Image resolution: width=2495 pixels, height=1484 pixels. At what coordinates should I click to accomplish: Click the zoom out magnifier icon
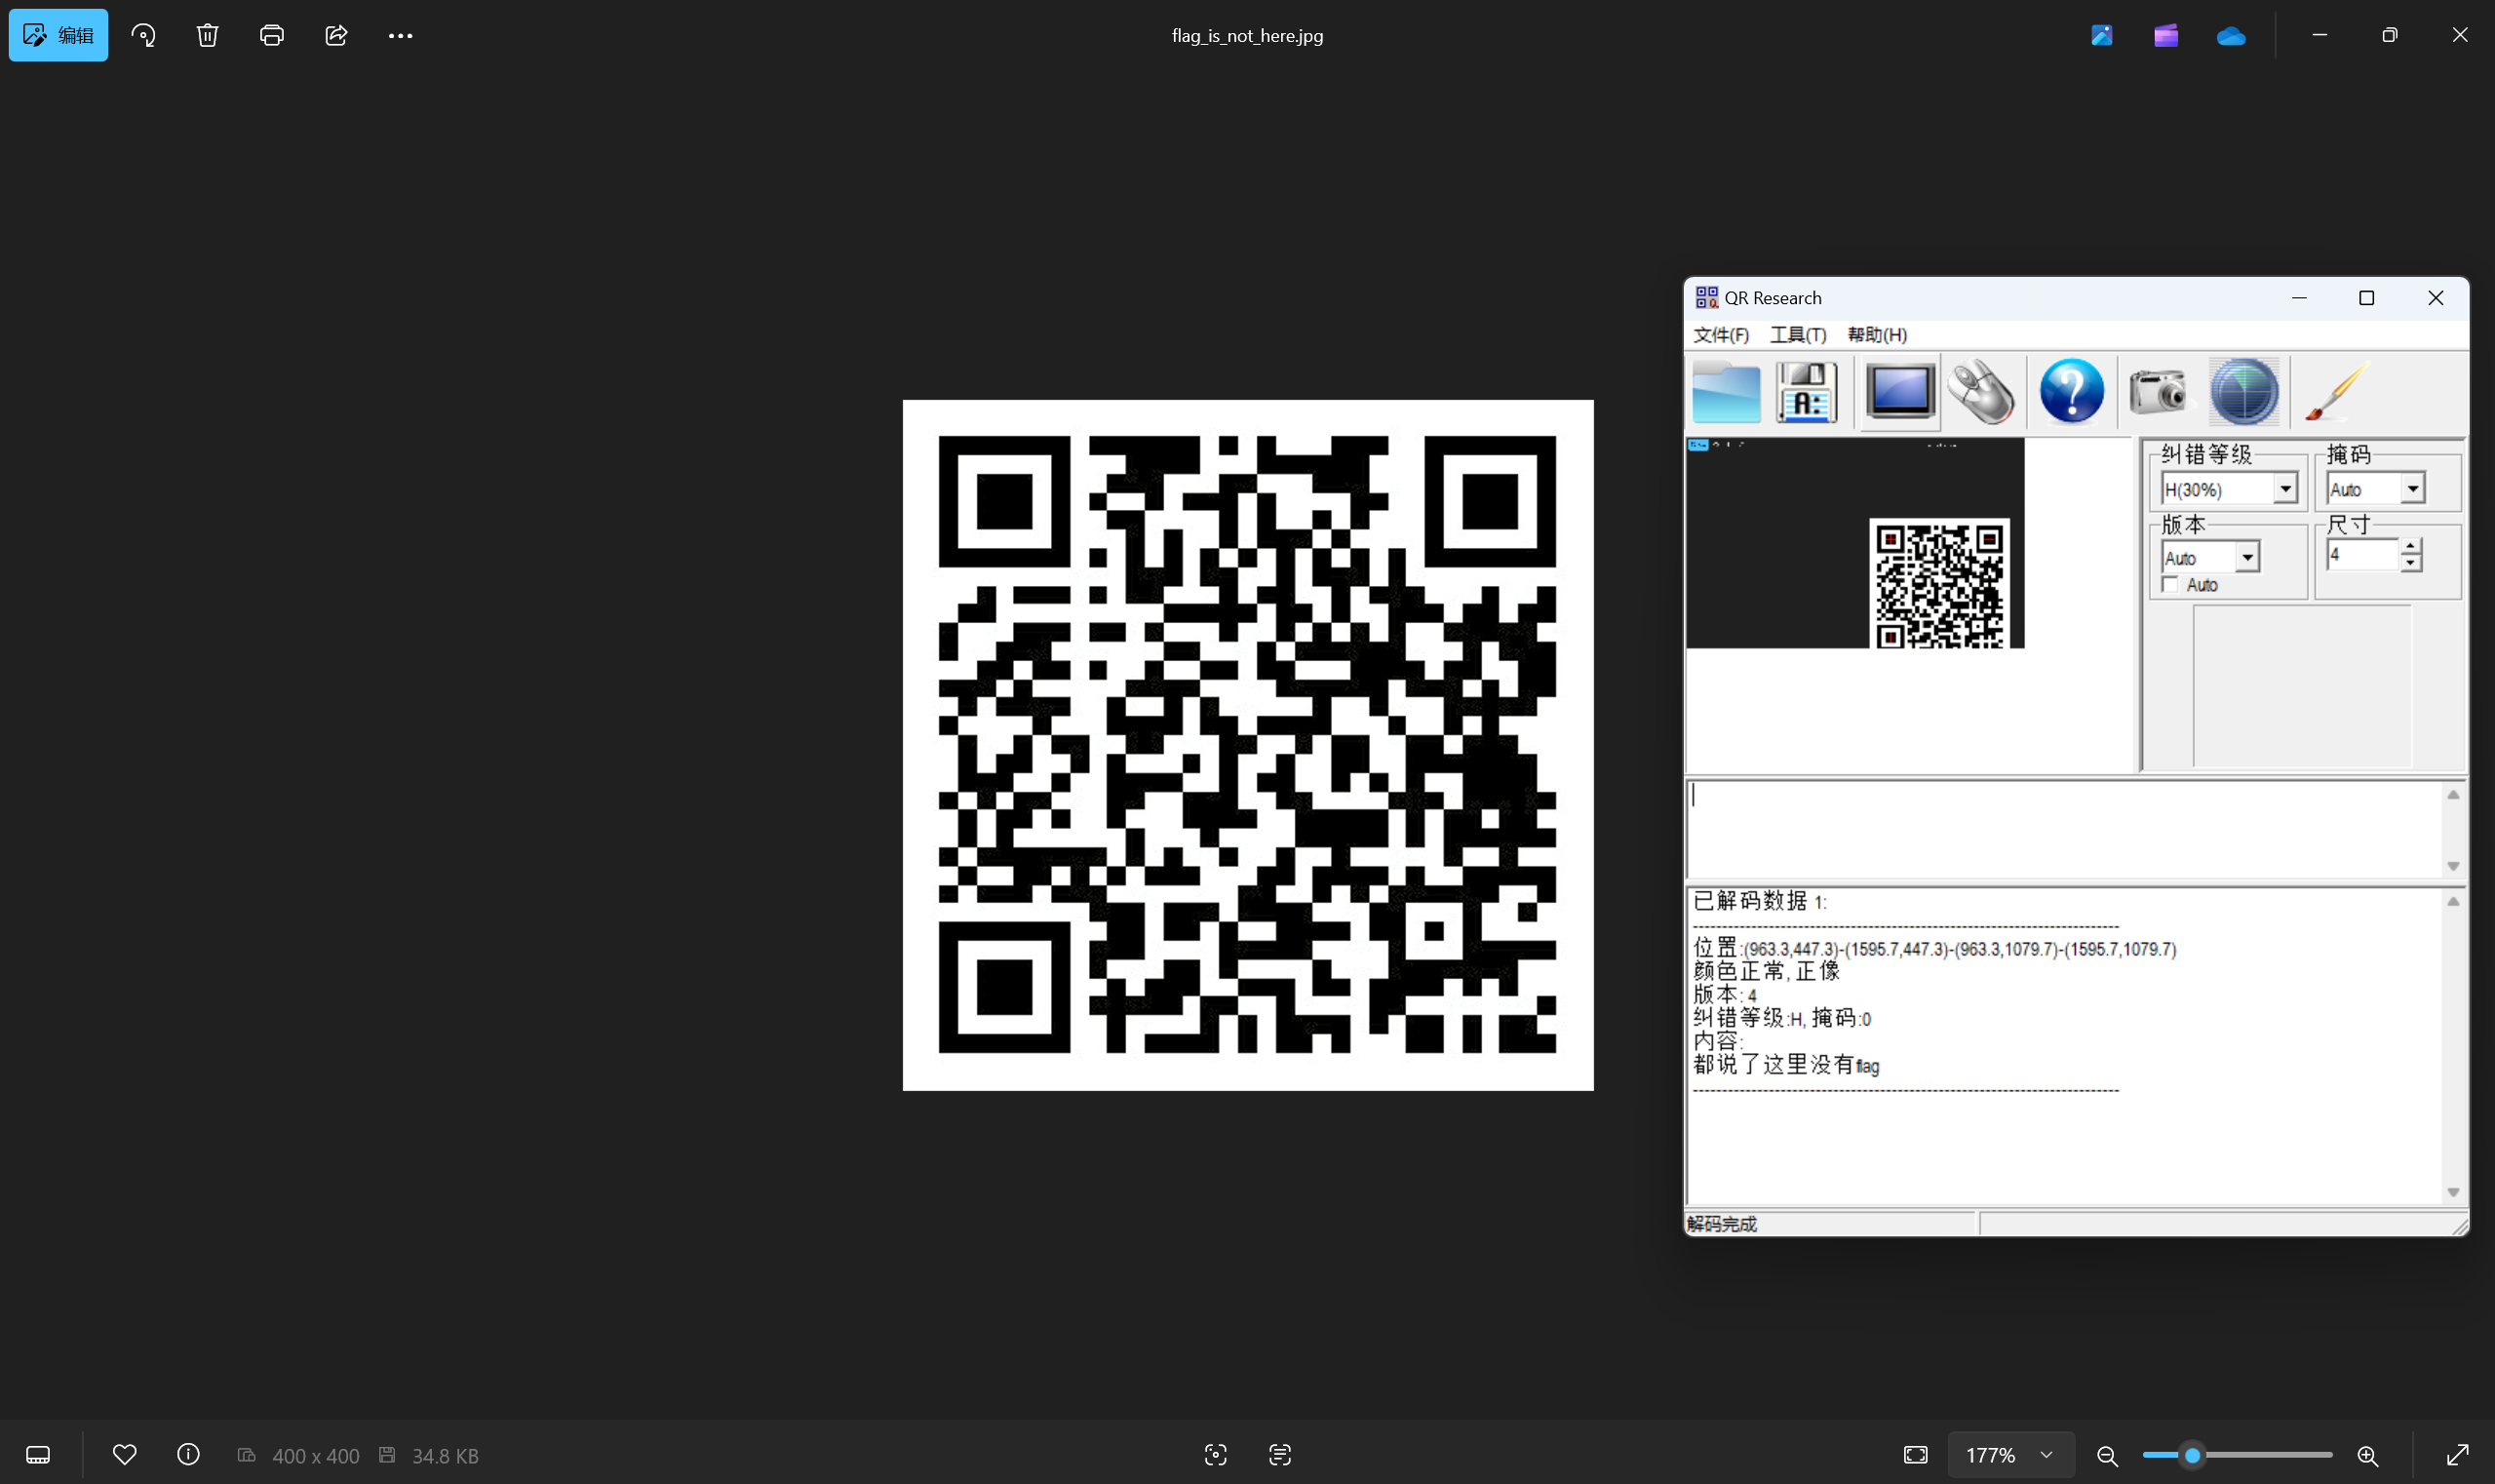point(2107,1455)
